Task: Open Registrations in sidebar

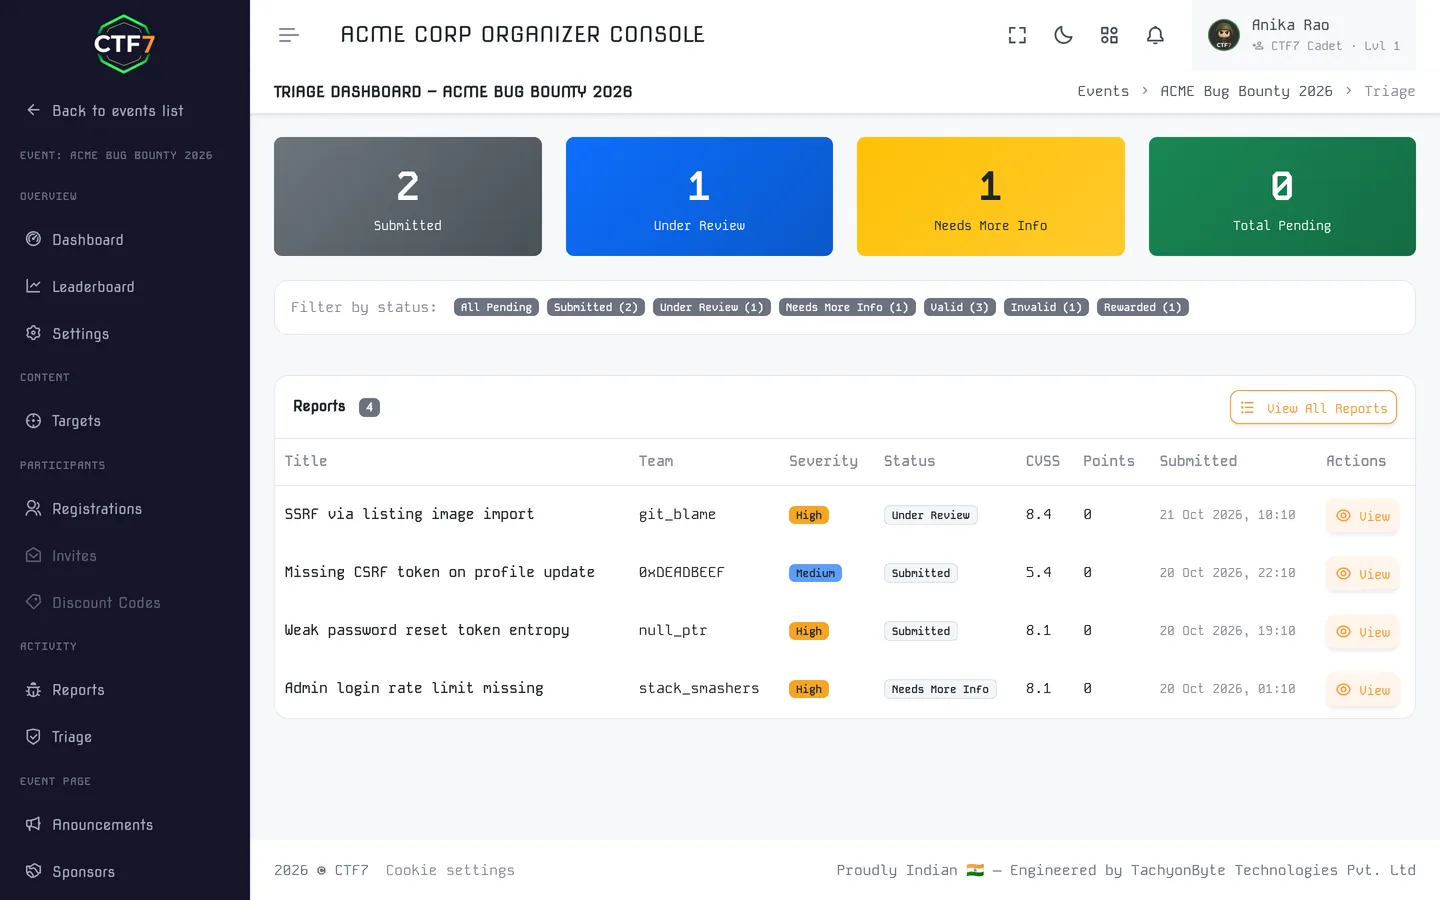Action: click(84, 509)
